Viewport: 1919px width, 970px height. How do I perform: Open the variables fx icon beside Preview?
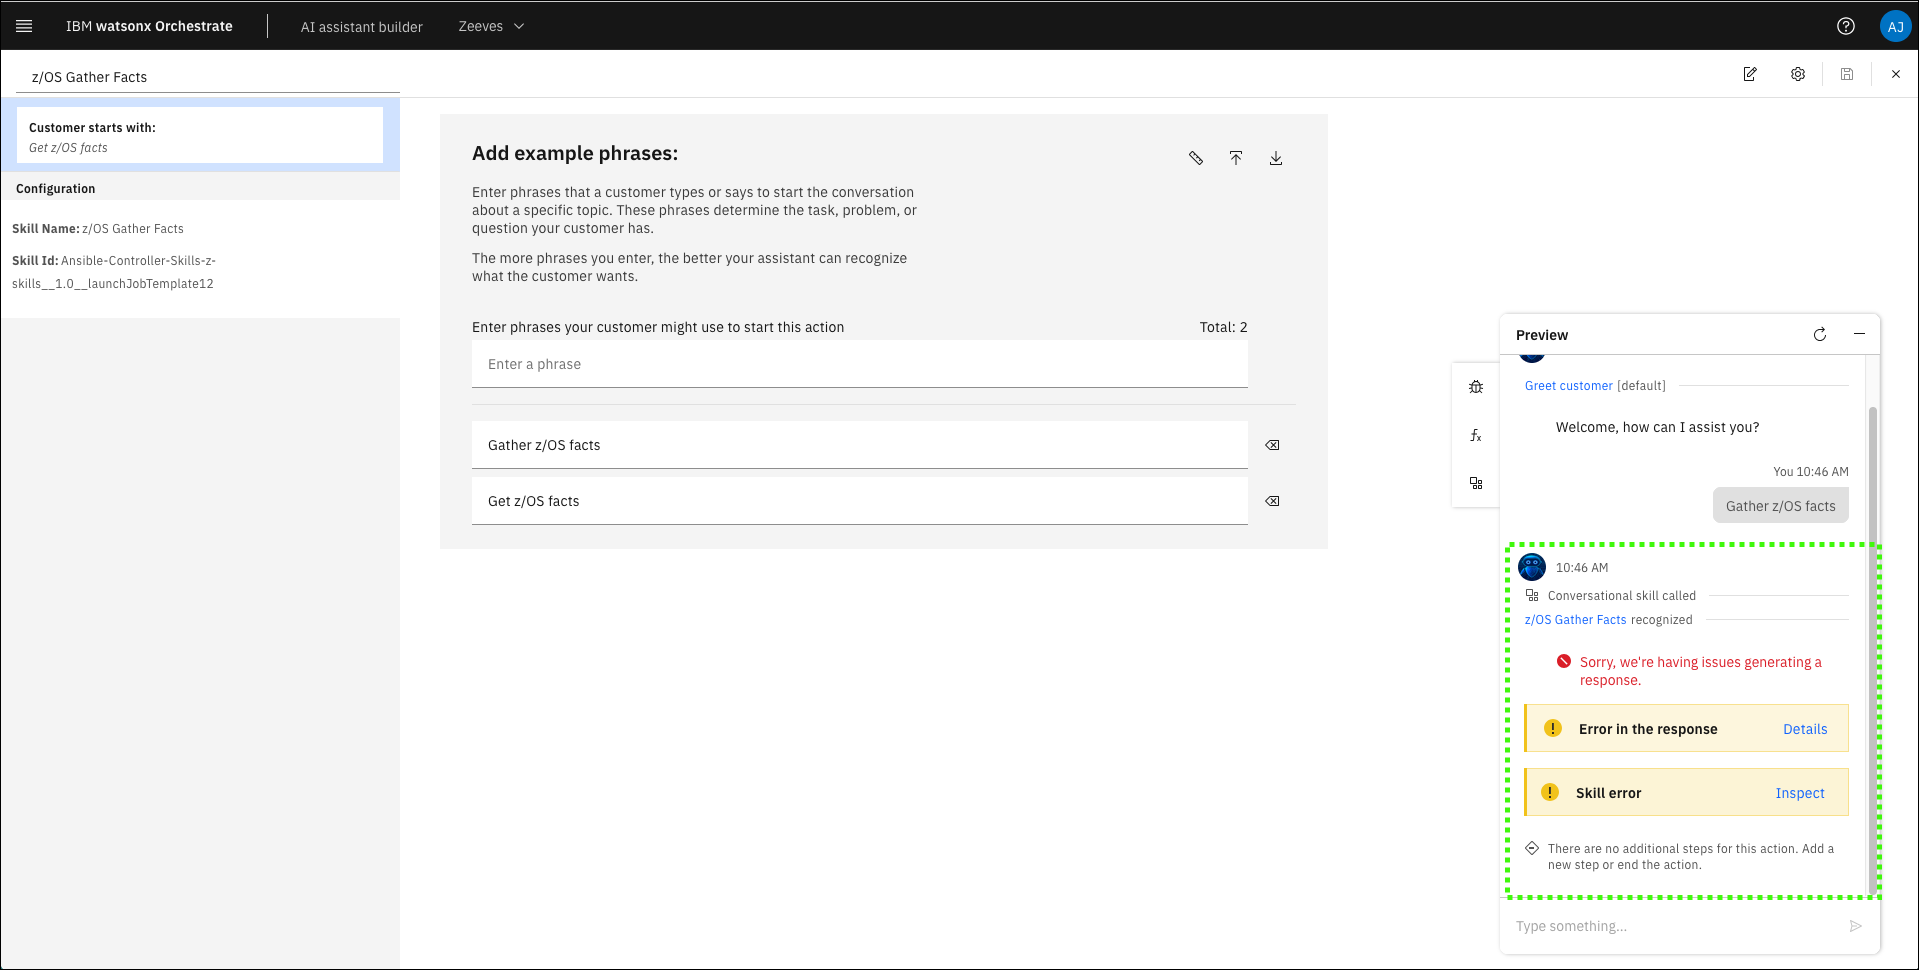(x=1476, y=435)
